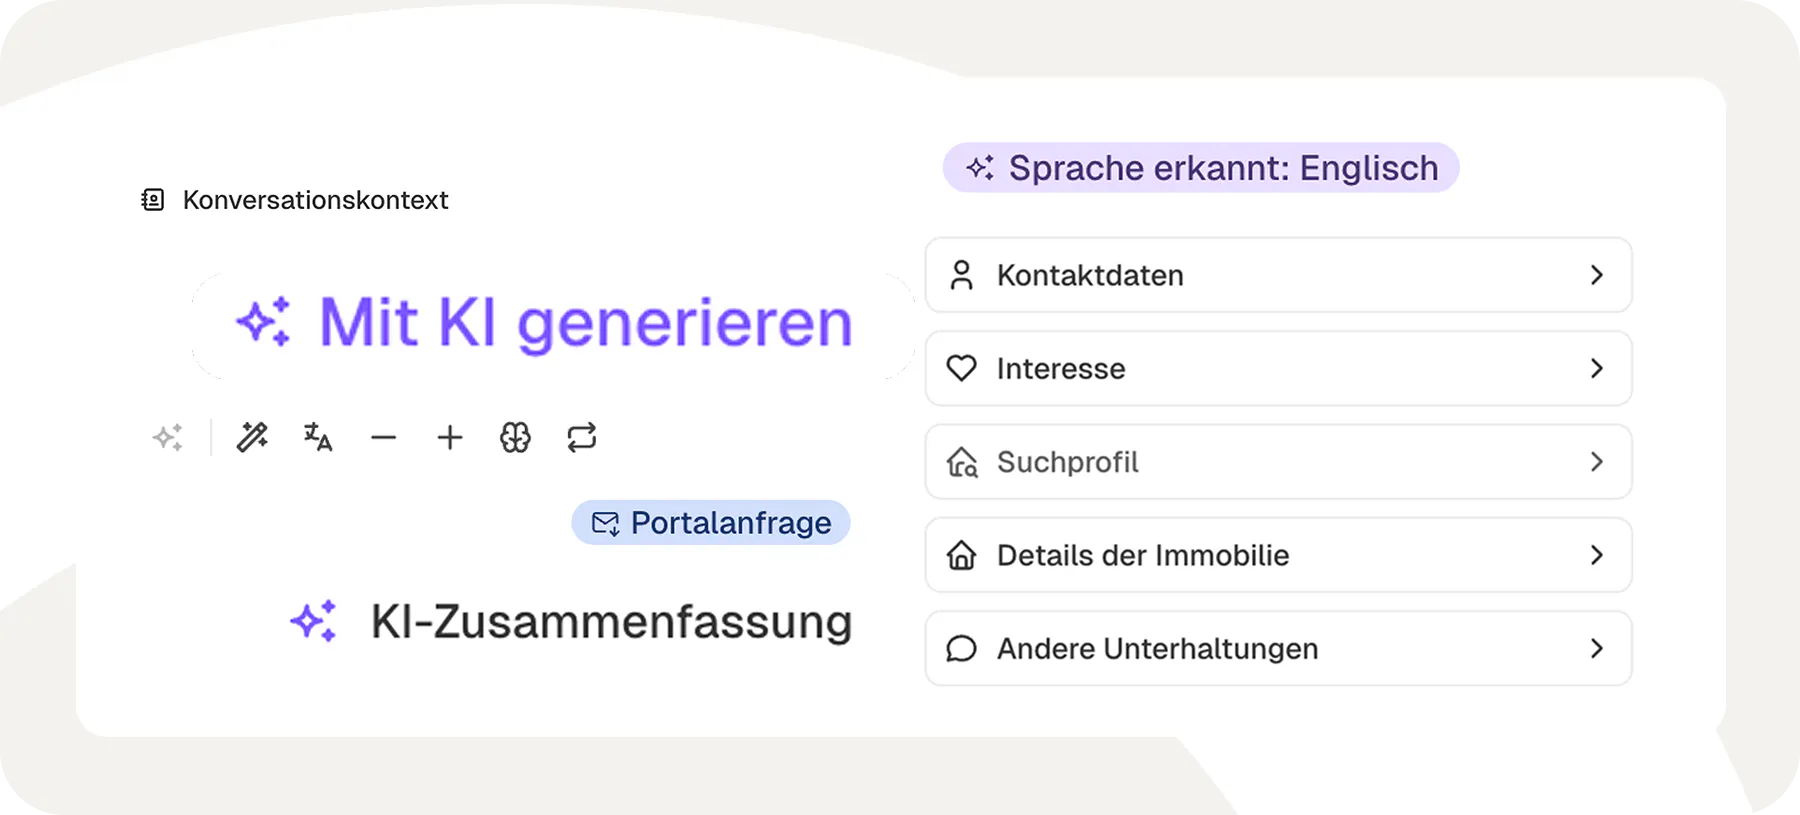Viewport: 1800px width, 815px height.
Task: Open the Details der Immobilie row
Action: coord(1278,555)
